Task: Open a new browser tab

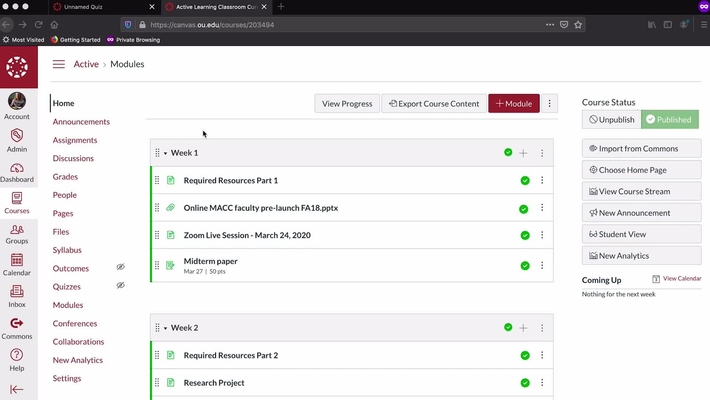Action: [281, 7]
